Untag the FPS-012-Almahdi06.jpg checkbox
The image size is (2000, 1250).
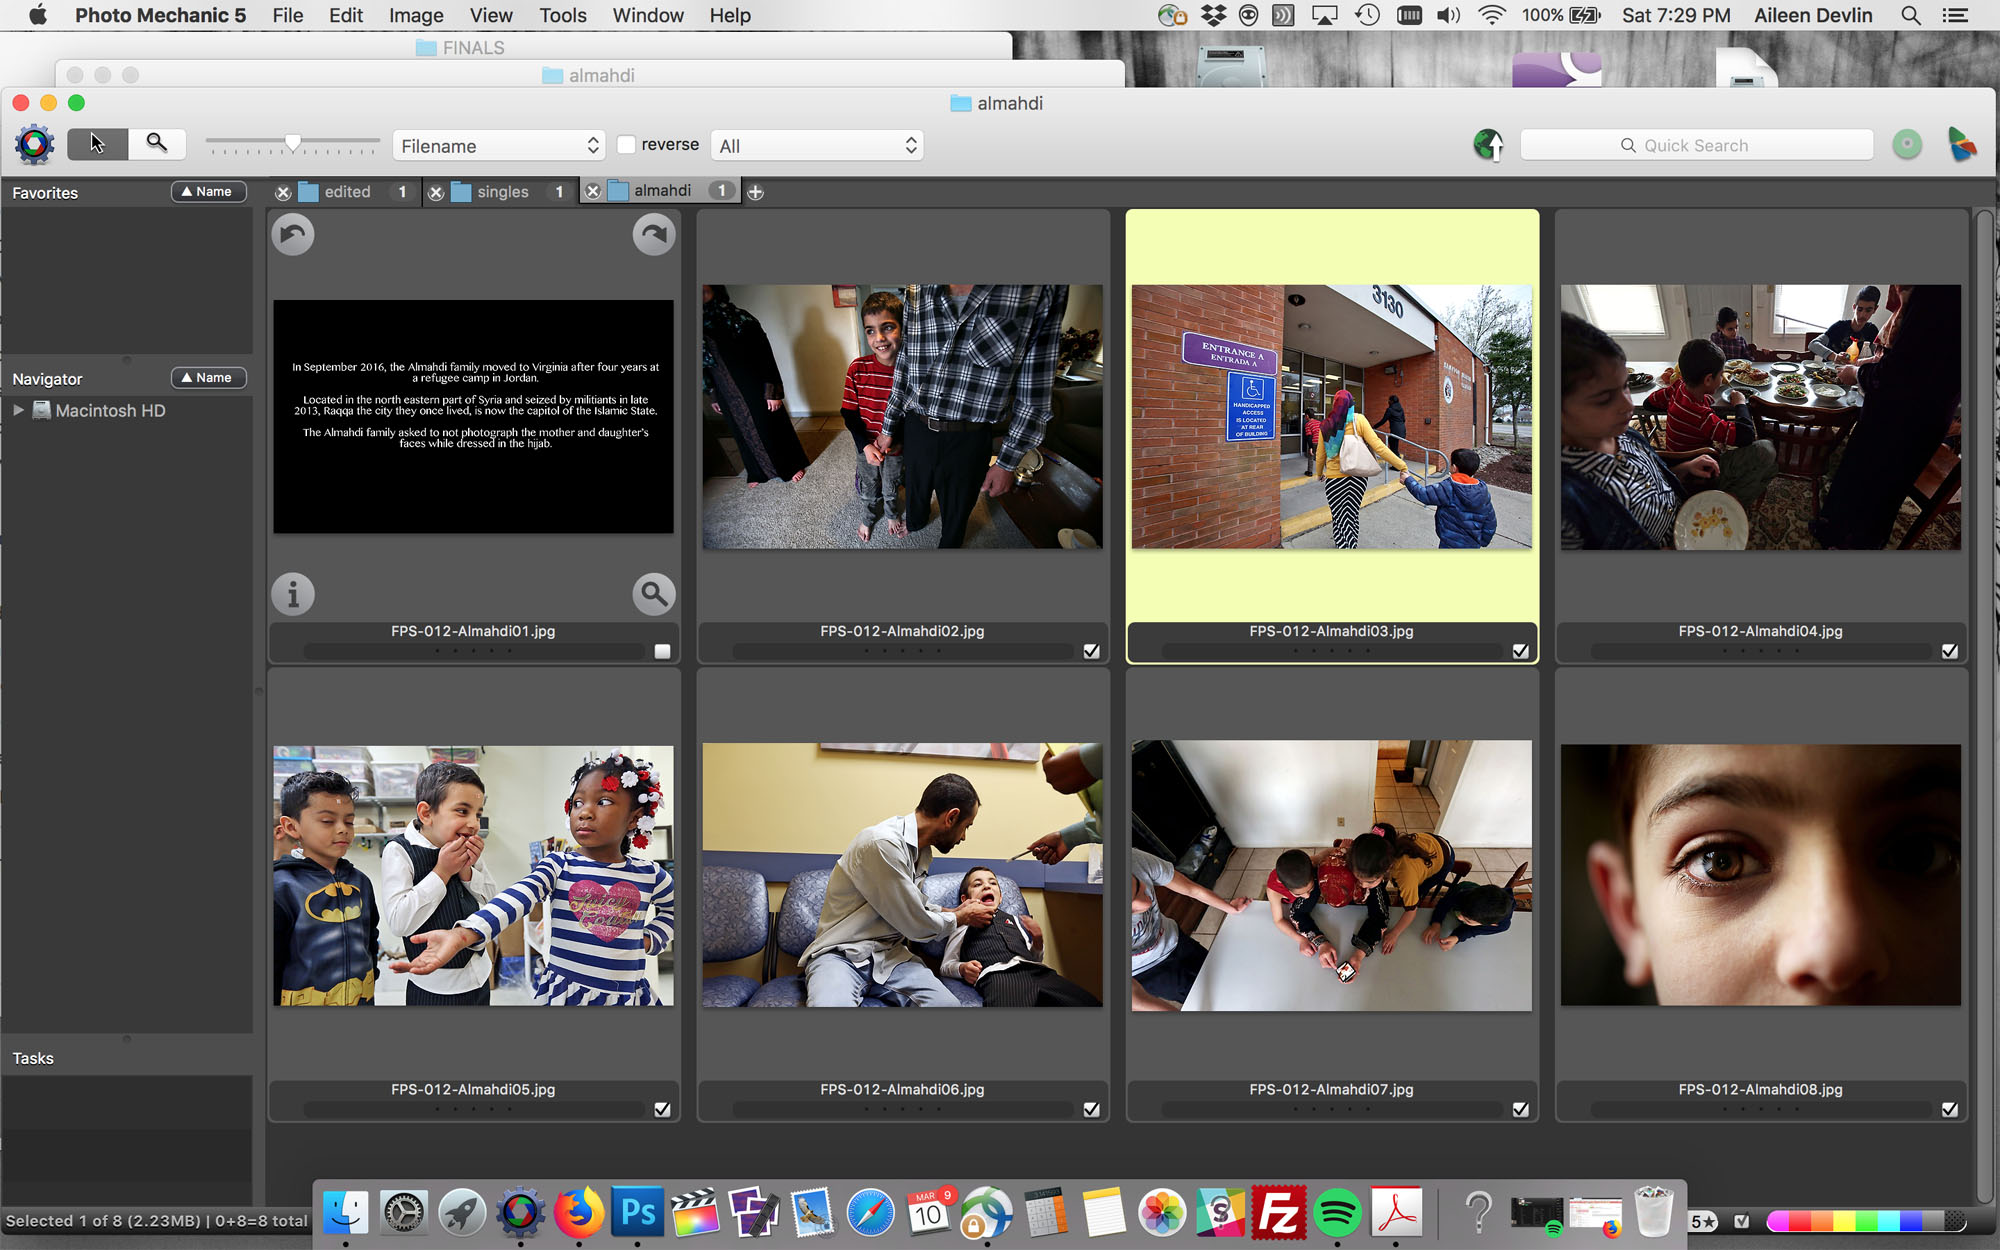click(x=1091, y=1109)
